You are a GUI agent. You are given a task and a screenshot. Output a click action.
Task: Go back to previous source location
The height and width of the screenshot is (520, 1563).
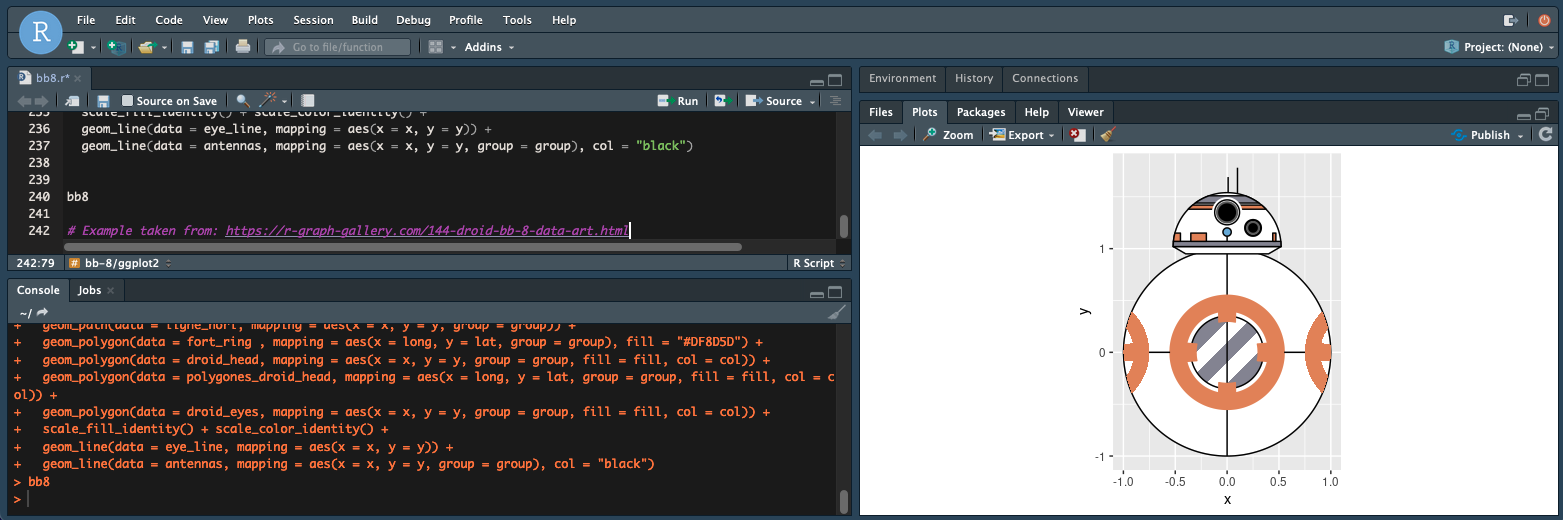pyautogui.click(x=22, y=101)
